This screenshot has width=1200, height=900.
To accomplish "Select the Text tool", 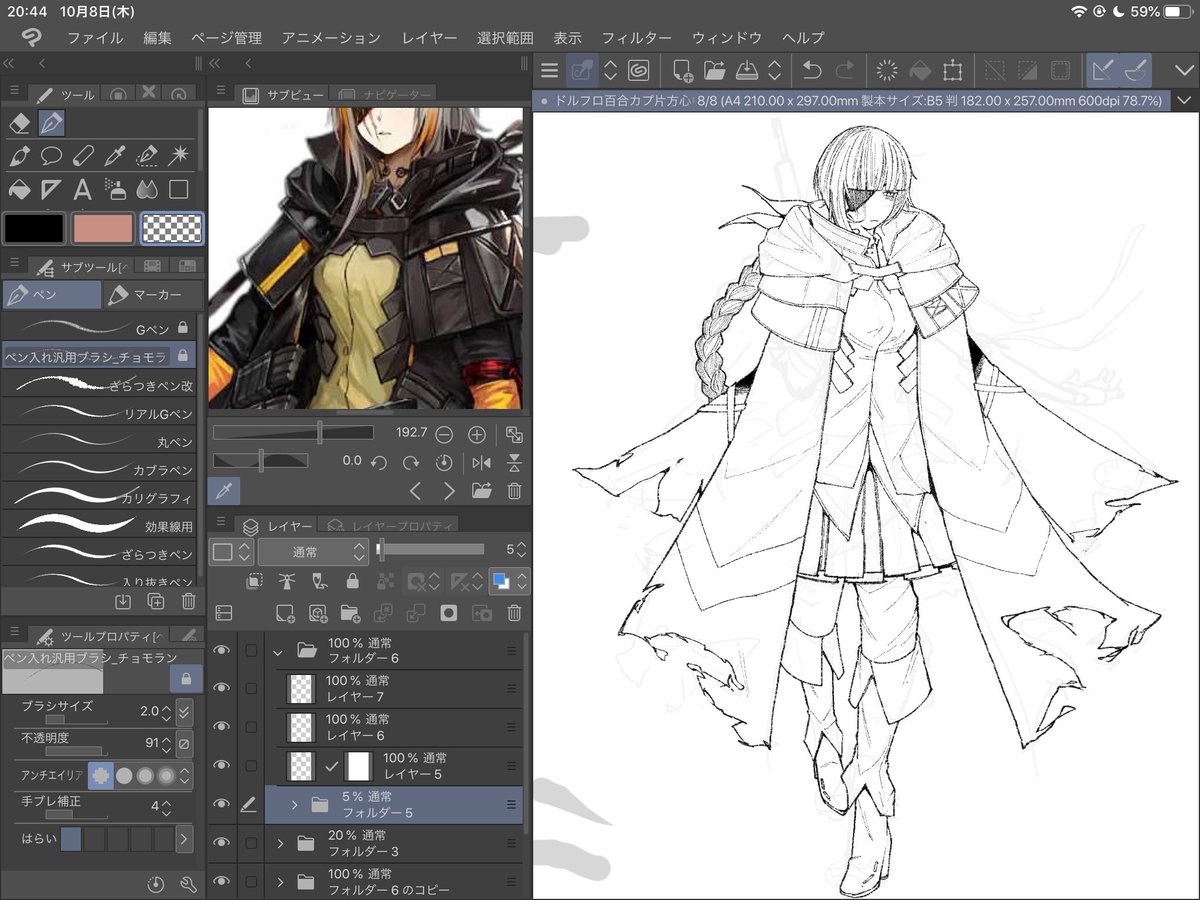I will 83,189.
